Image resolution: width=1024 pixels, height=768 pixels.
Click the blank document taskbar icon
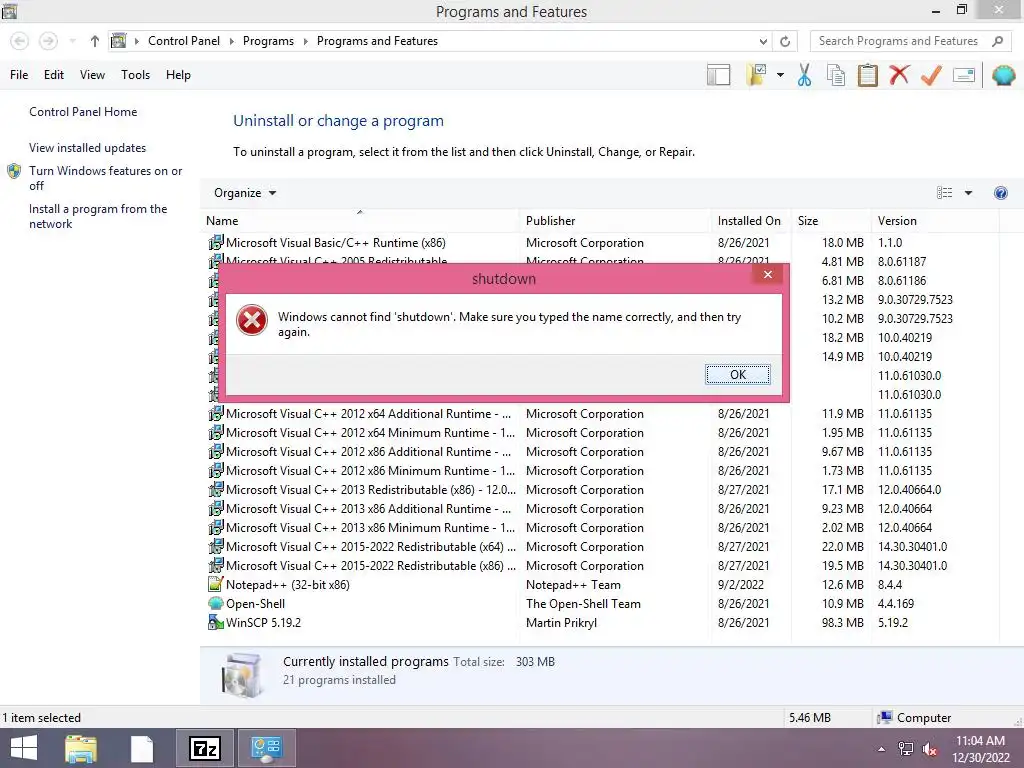(x=142, y=748)
